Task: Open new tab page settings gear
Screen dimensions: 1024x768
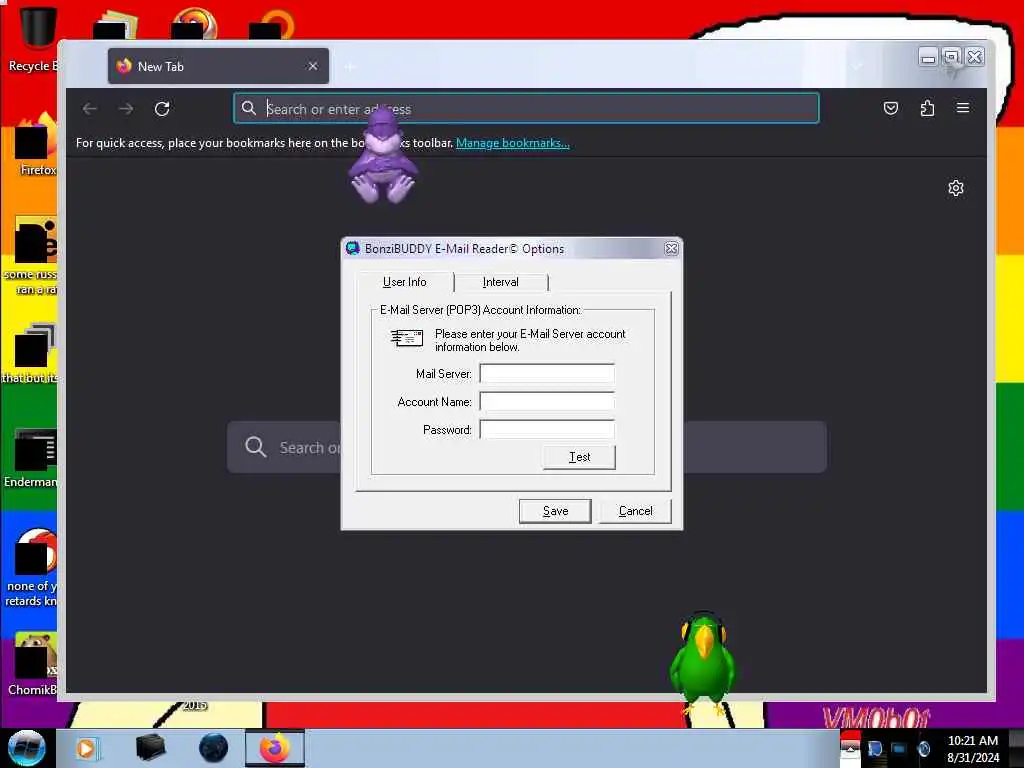Action: 955,188
